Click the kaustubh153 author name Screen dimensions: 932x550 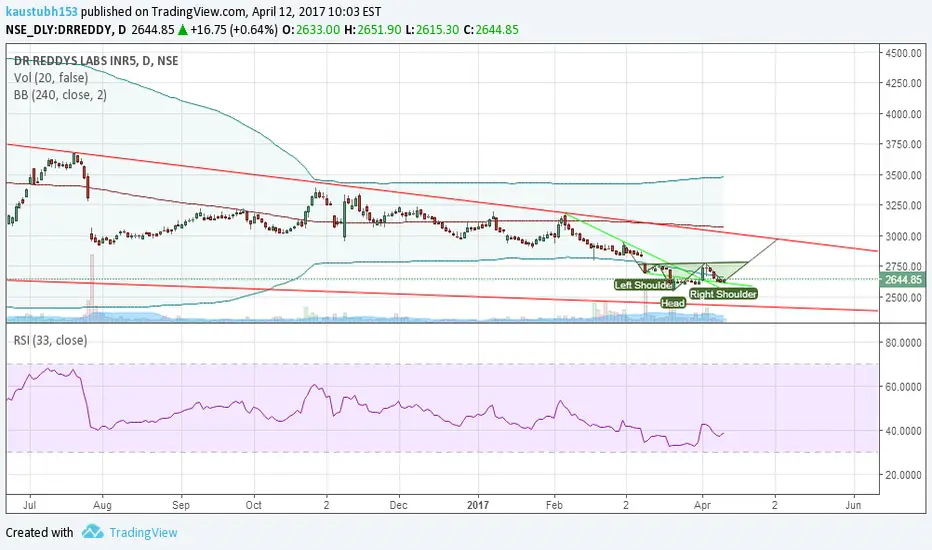point(42,11)
